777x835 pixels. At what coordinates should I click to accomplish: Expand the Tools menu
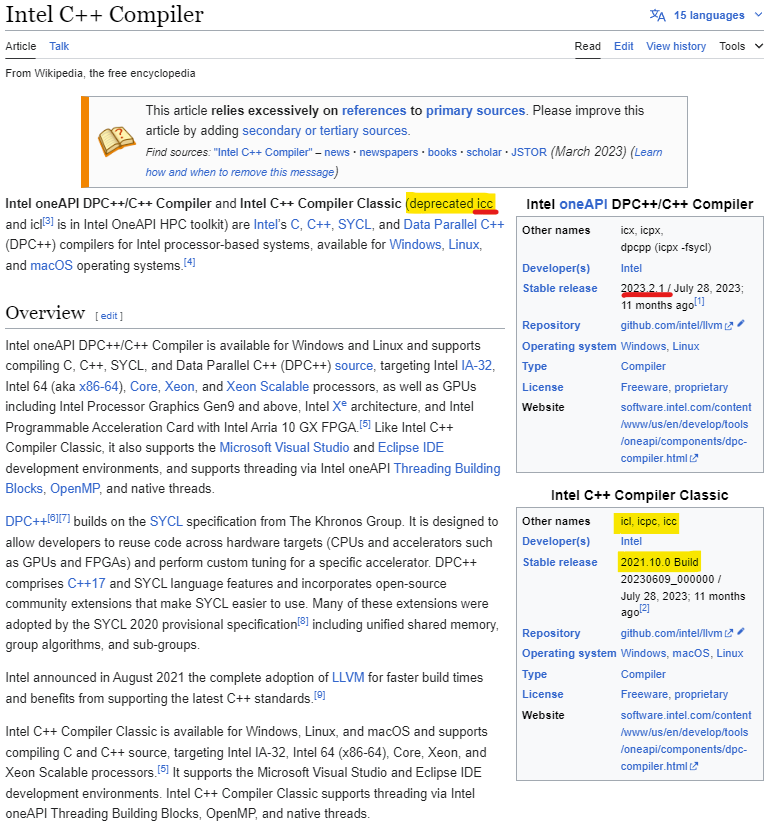741,46
